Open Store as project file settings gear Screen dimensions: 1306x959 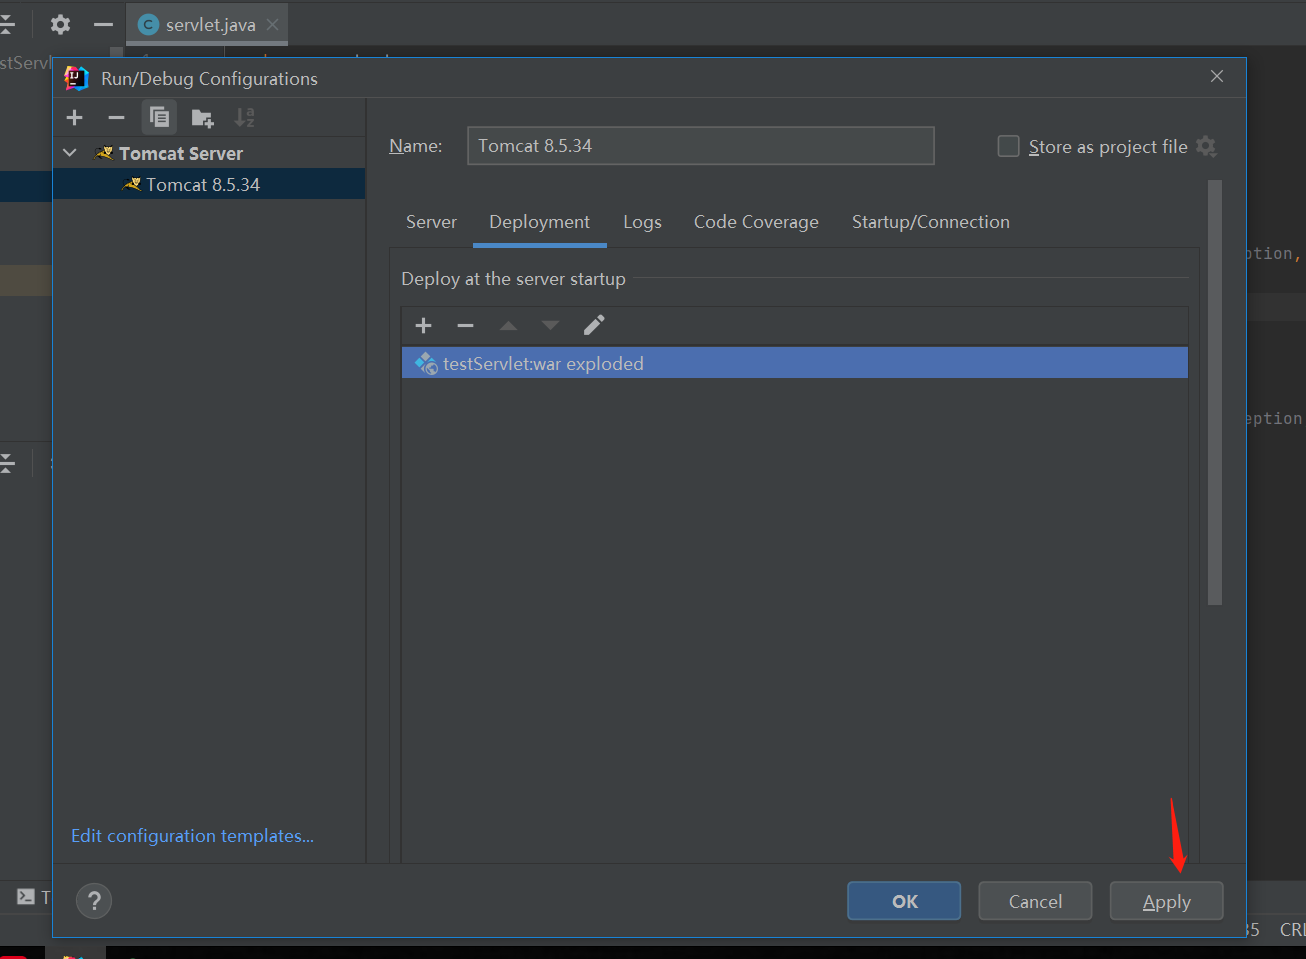click(1206, 146)
